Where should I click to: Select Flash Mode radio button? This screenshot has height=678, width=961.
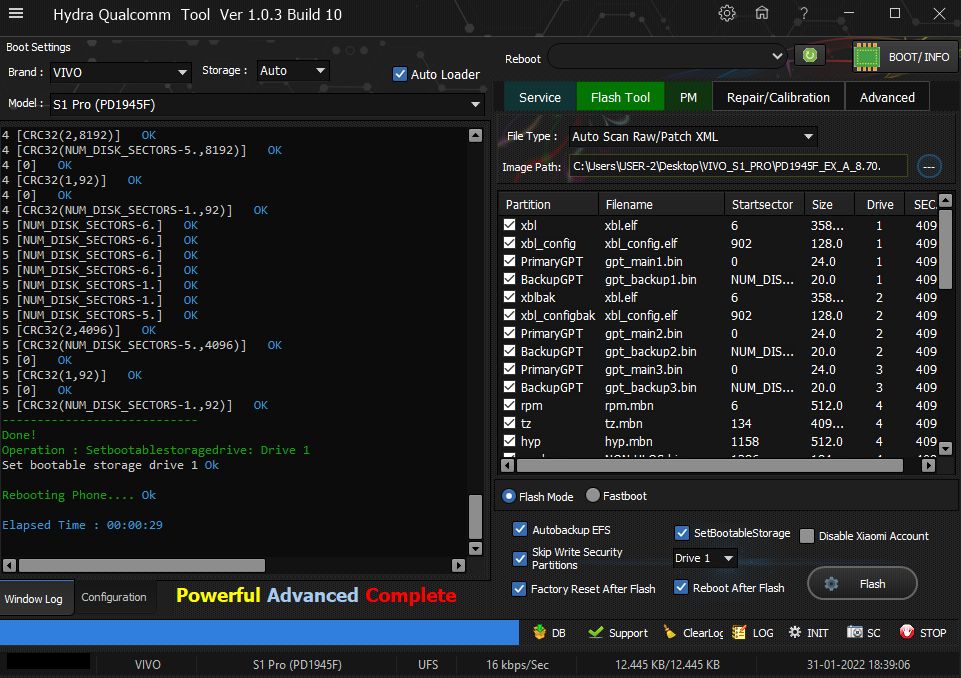[509, 496]
